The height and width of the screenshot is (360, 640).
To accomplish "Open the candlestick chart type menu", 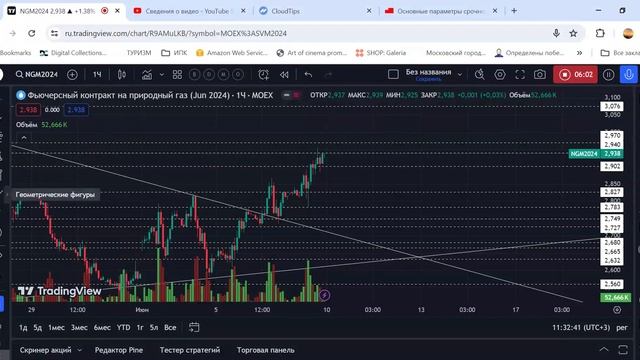I will (122, 75).
